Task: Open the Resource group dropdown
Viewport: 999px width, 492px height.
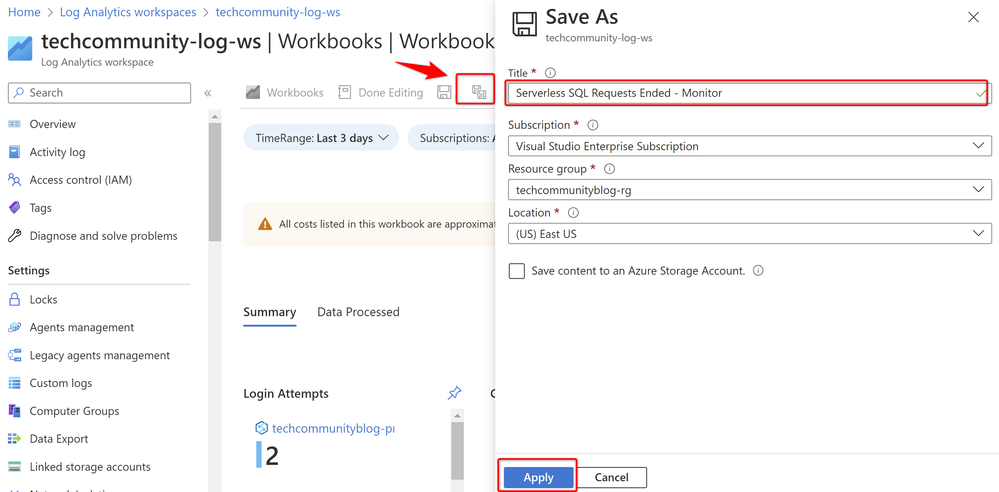Action: click(749, 190)
